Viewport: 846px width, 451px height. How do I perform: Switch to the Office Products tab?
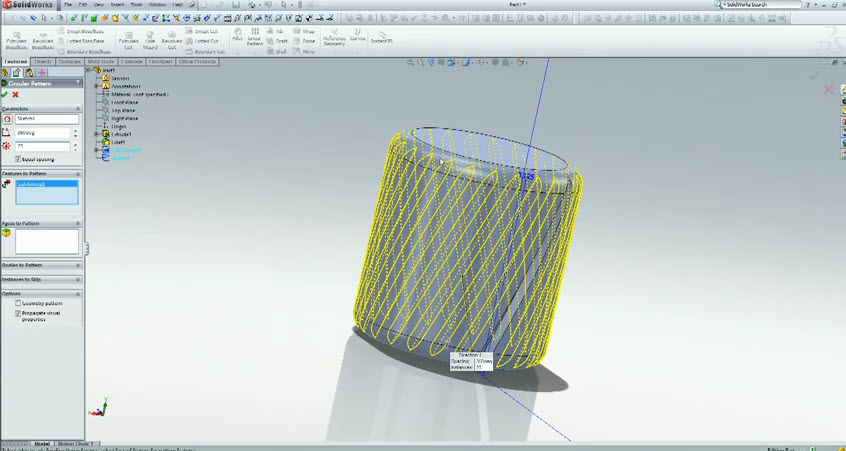pos(197,62)
